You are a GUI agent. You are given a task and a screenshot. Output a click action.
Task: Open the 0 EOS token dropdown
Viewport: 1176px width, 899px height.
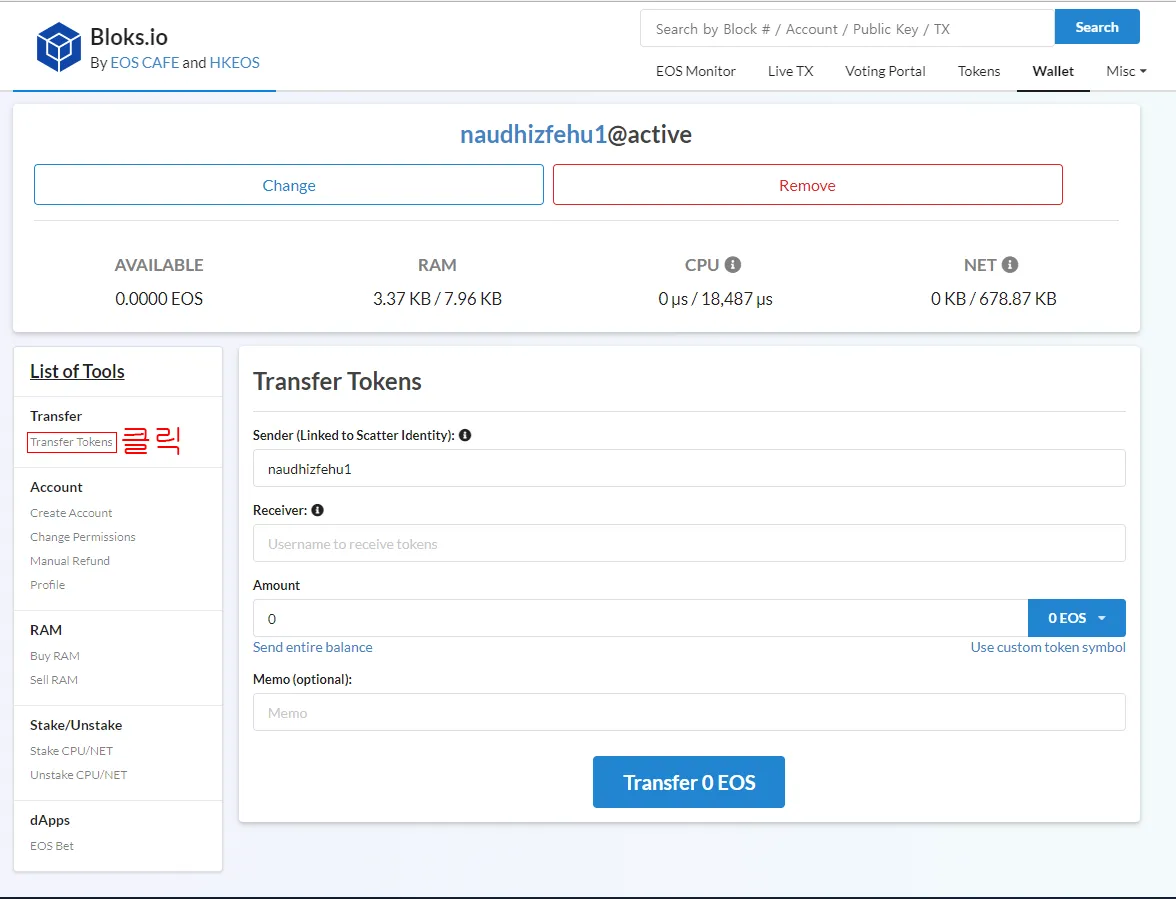[x=1076, y=618]
